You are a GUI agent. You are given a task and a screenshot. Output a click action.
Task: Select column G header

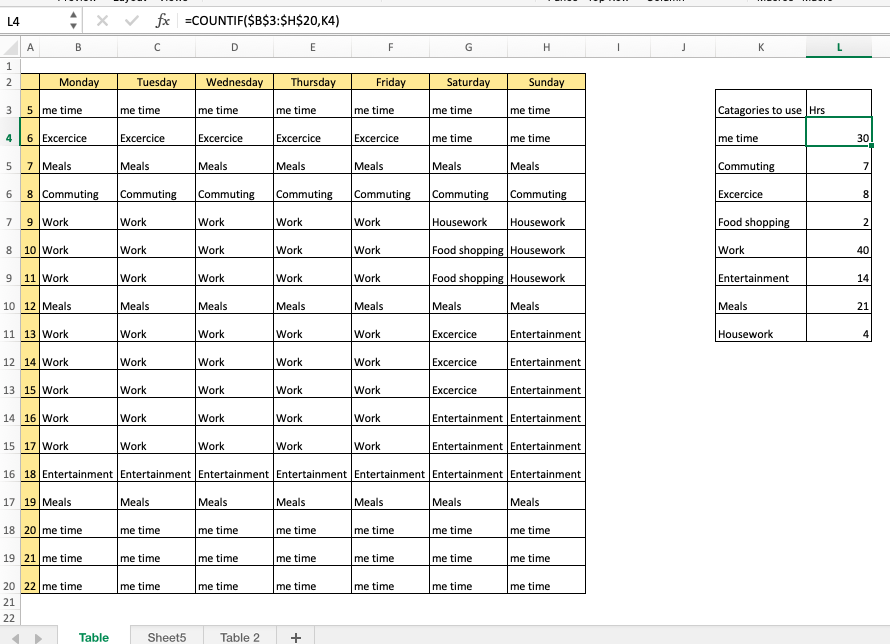[x=469, y=48]
